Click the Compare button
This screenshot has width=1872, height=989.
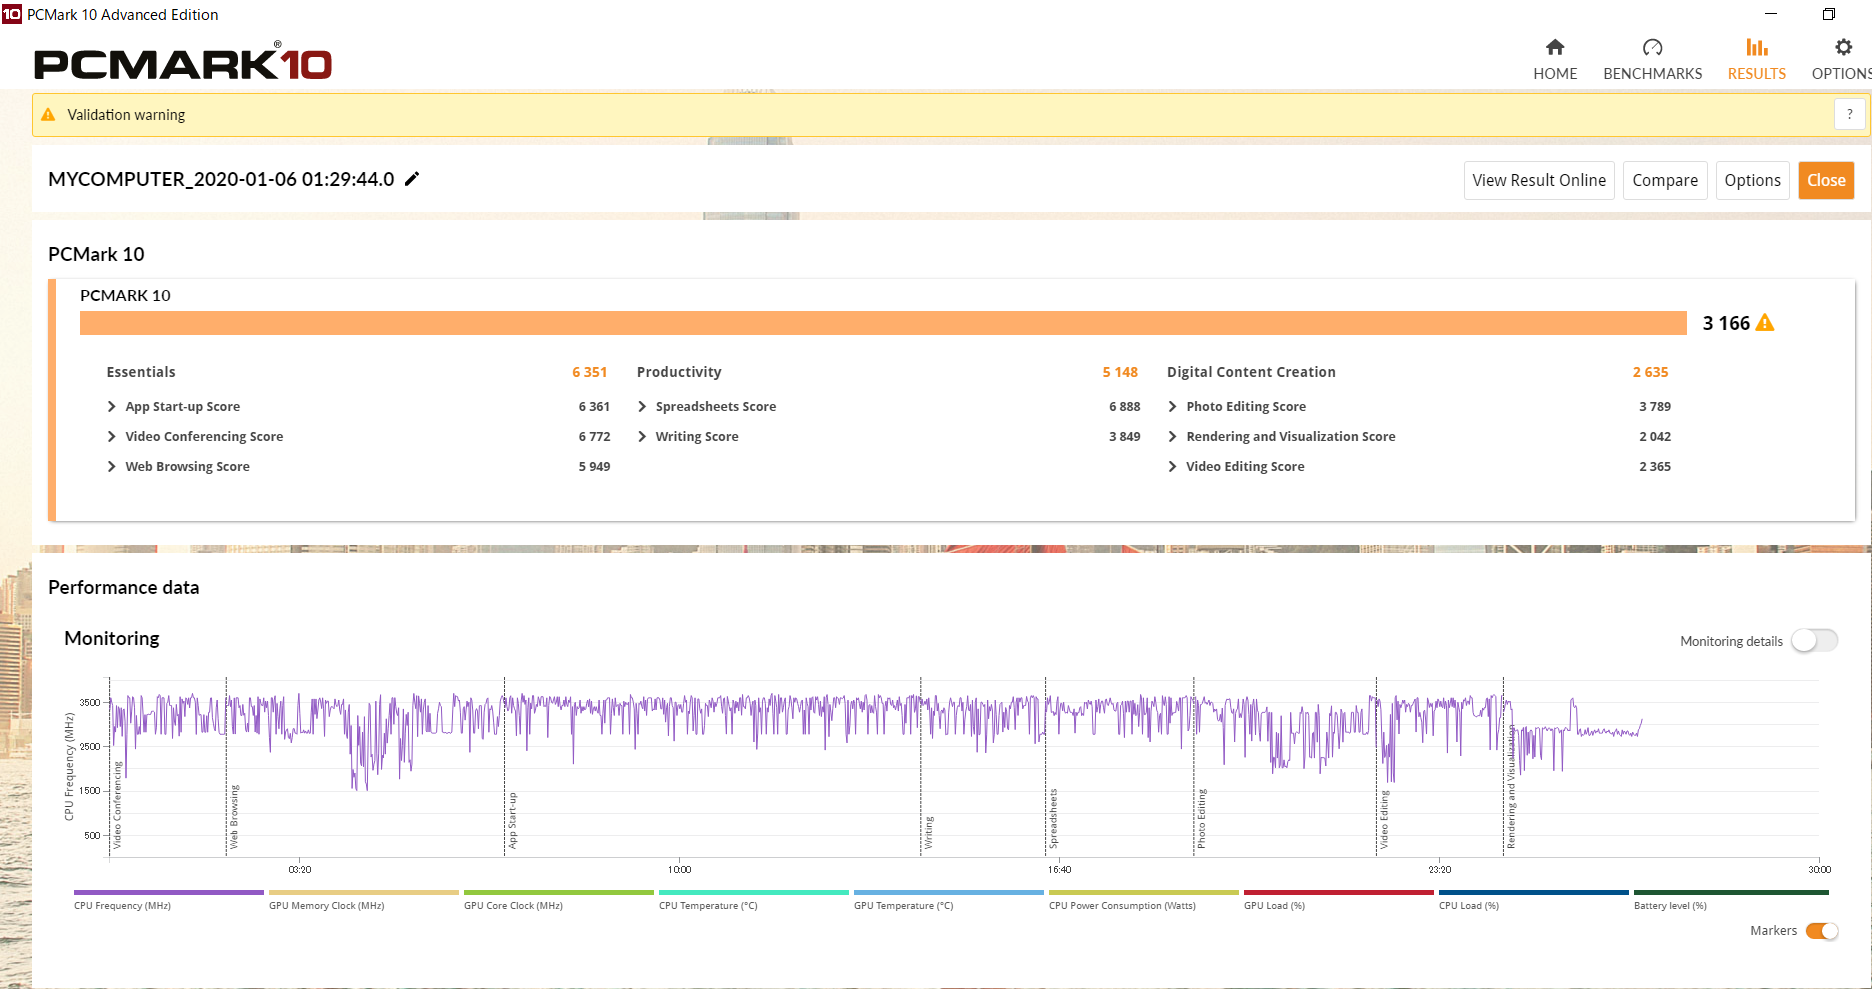(x=1665, y=181)
